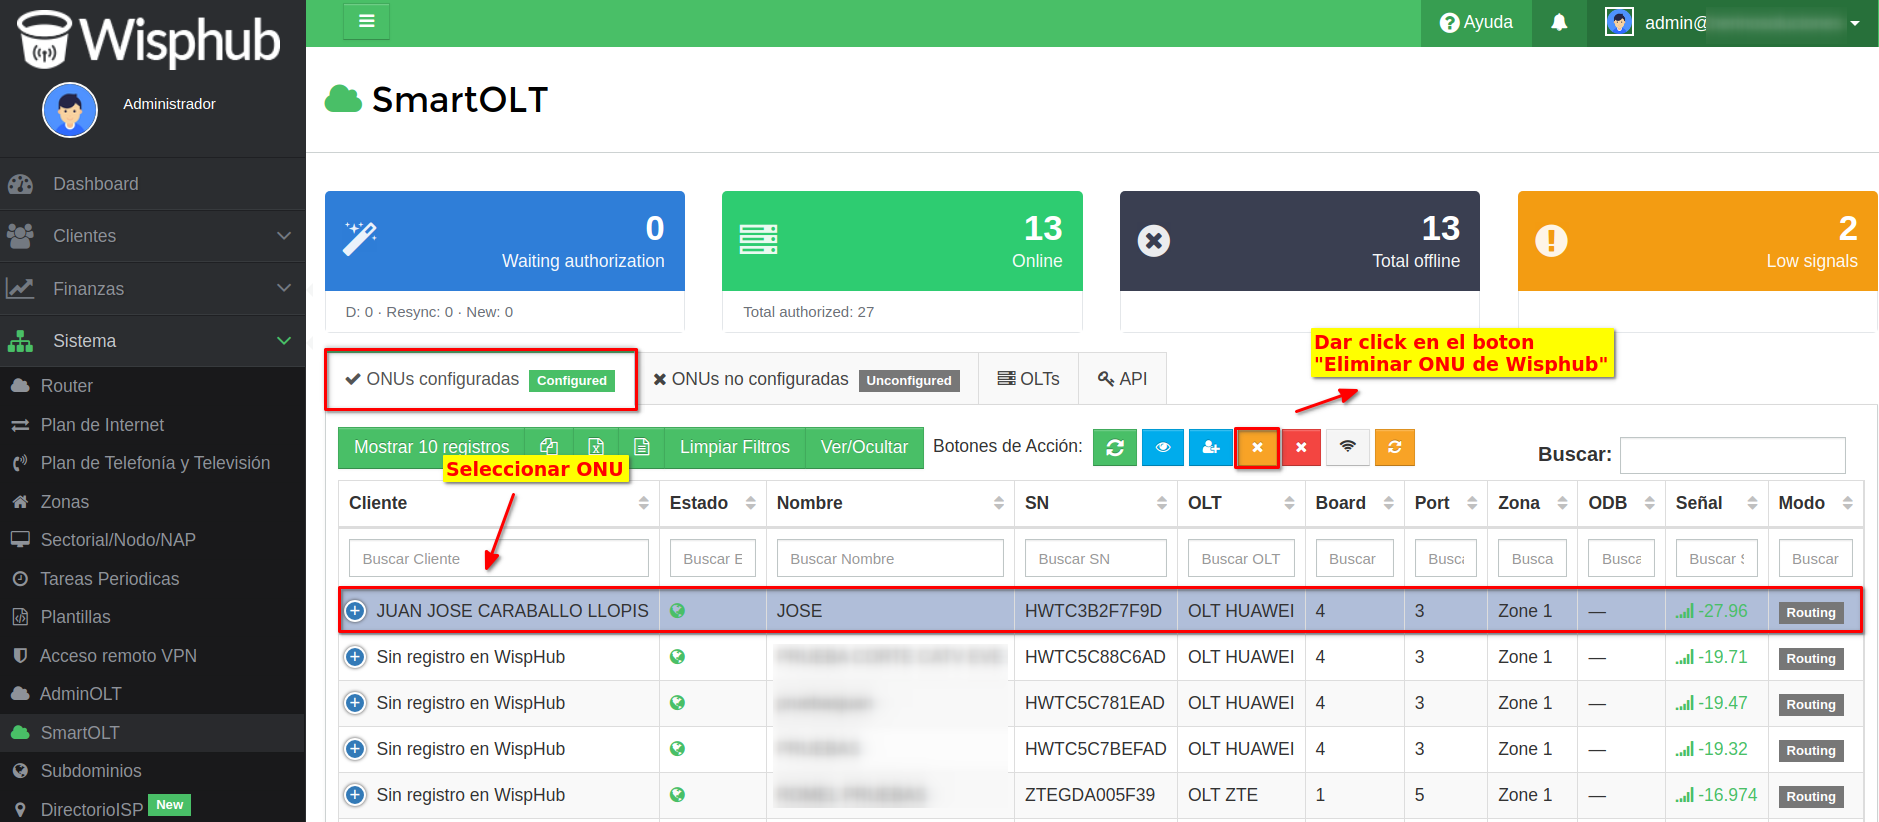The image size is (1879, 822).
Task: Toggle the hamburger sidebar menu button
Action: pos(366,21)
